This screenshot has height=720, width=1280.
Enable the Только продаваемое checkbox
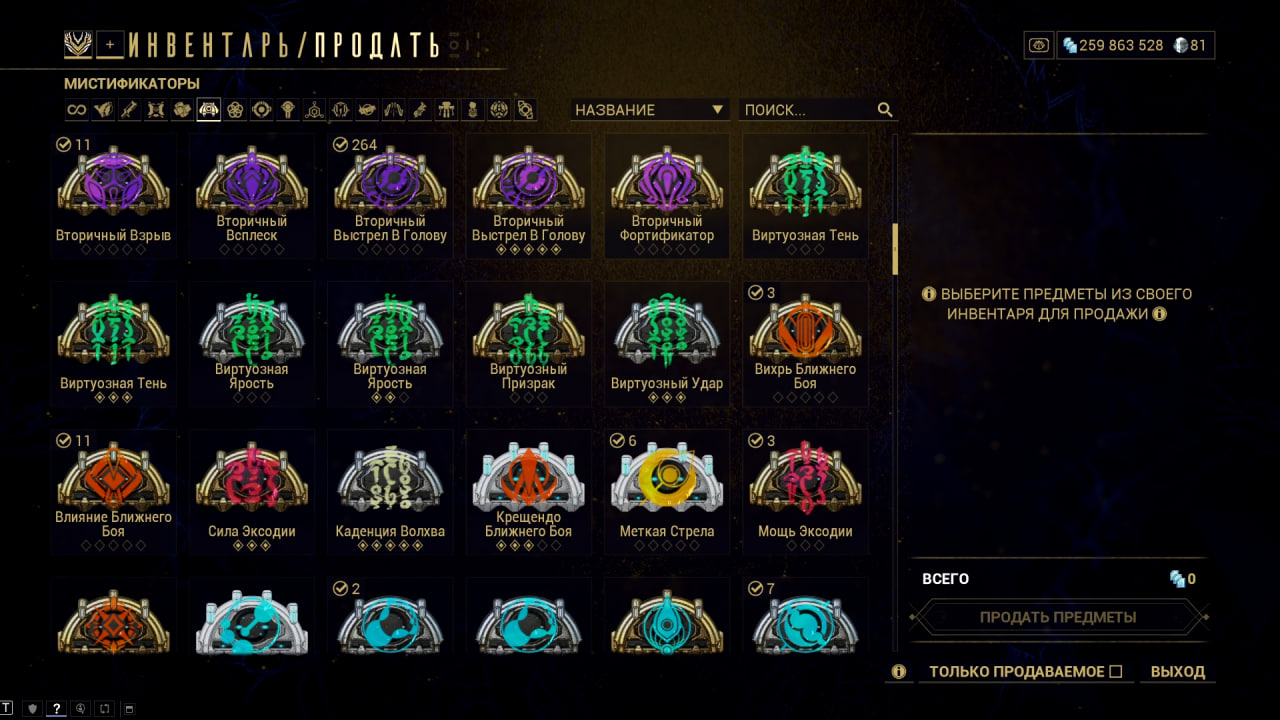(x=1116, y=672)
